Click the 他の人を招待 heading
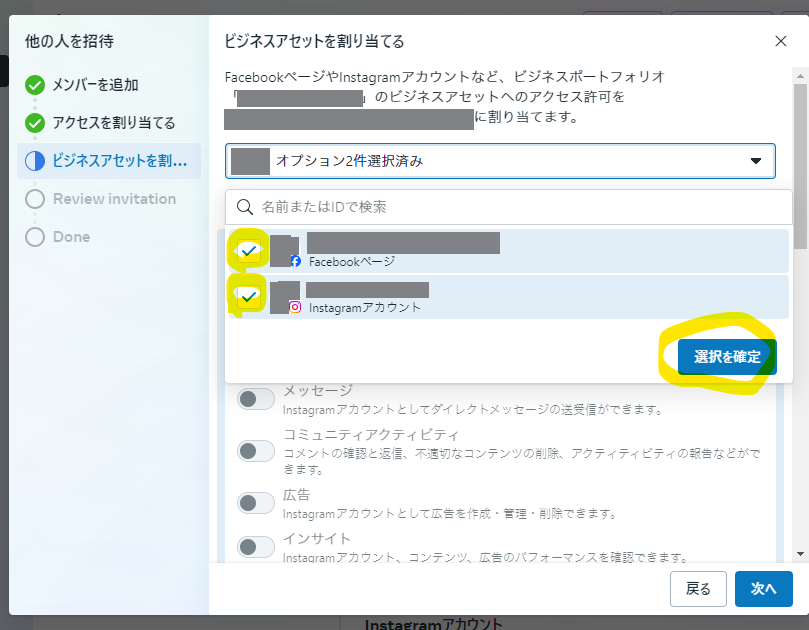This screenshot has height=630, width=809. pos(69,41)
